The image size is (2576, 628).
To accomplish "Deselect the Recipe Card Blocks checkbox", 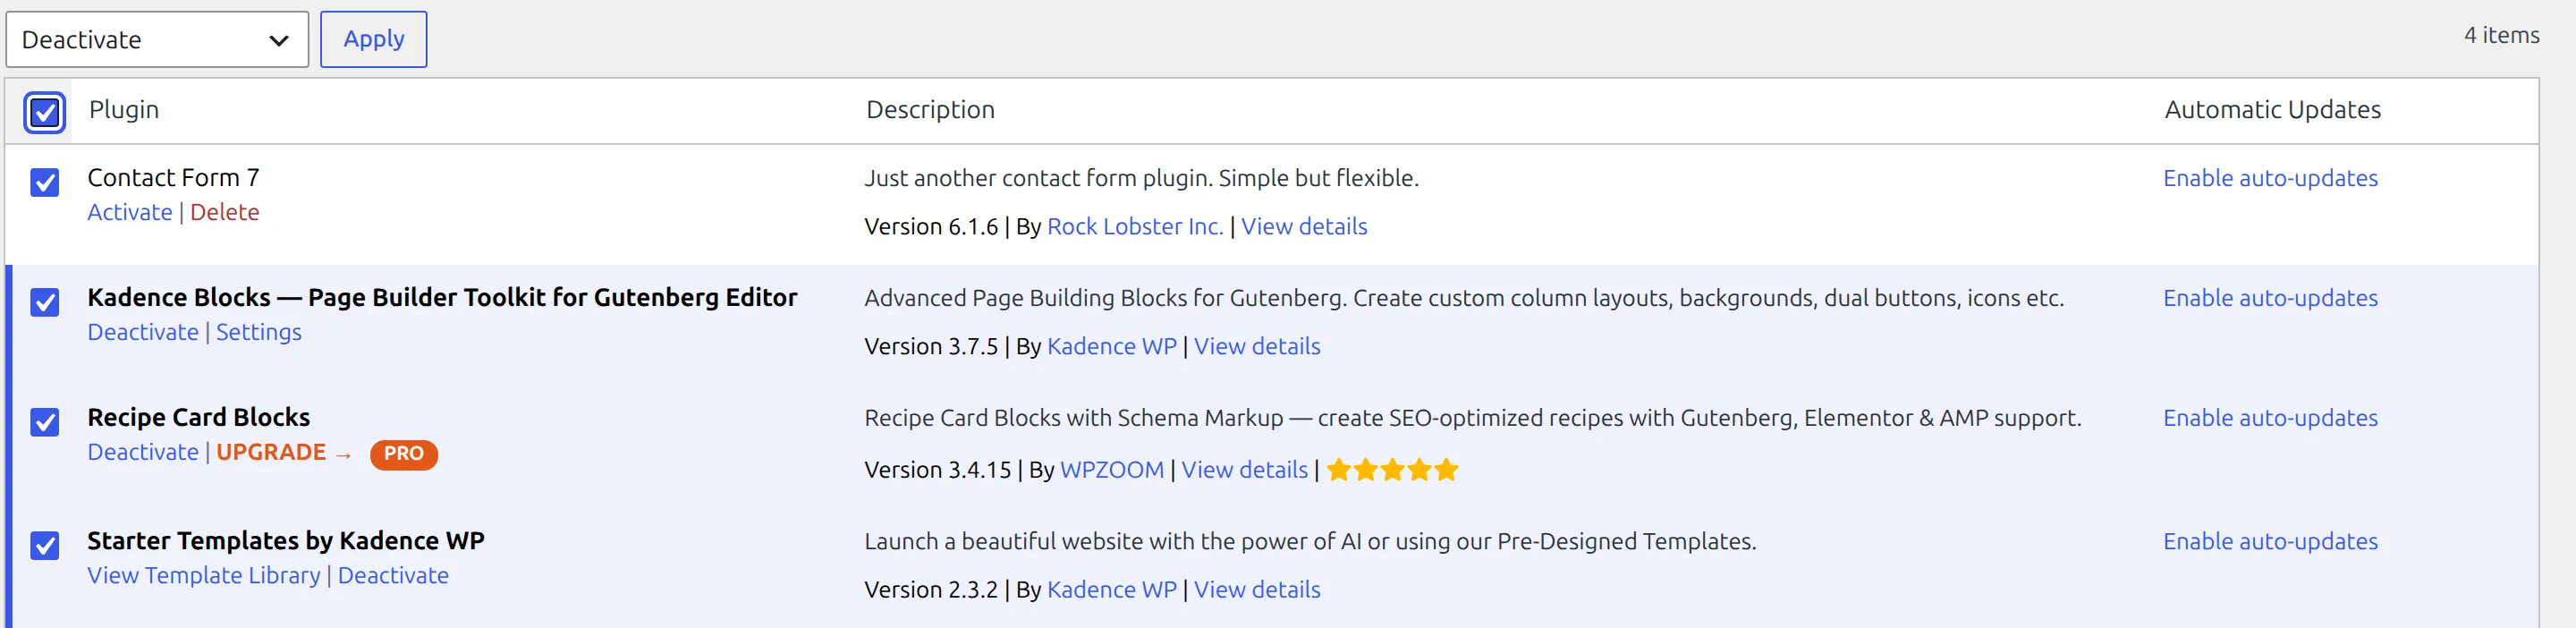I will tap(45, 422).
